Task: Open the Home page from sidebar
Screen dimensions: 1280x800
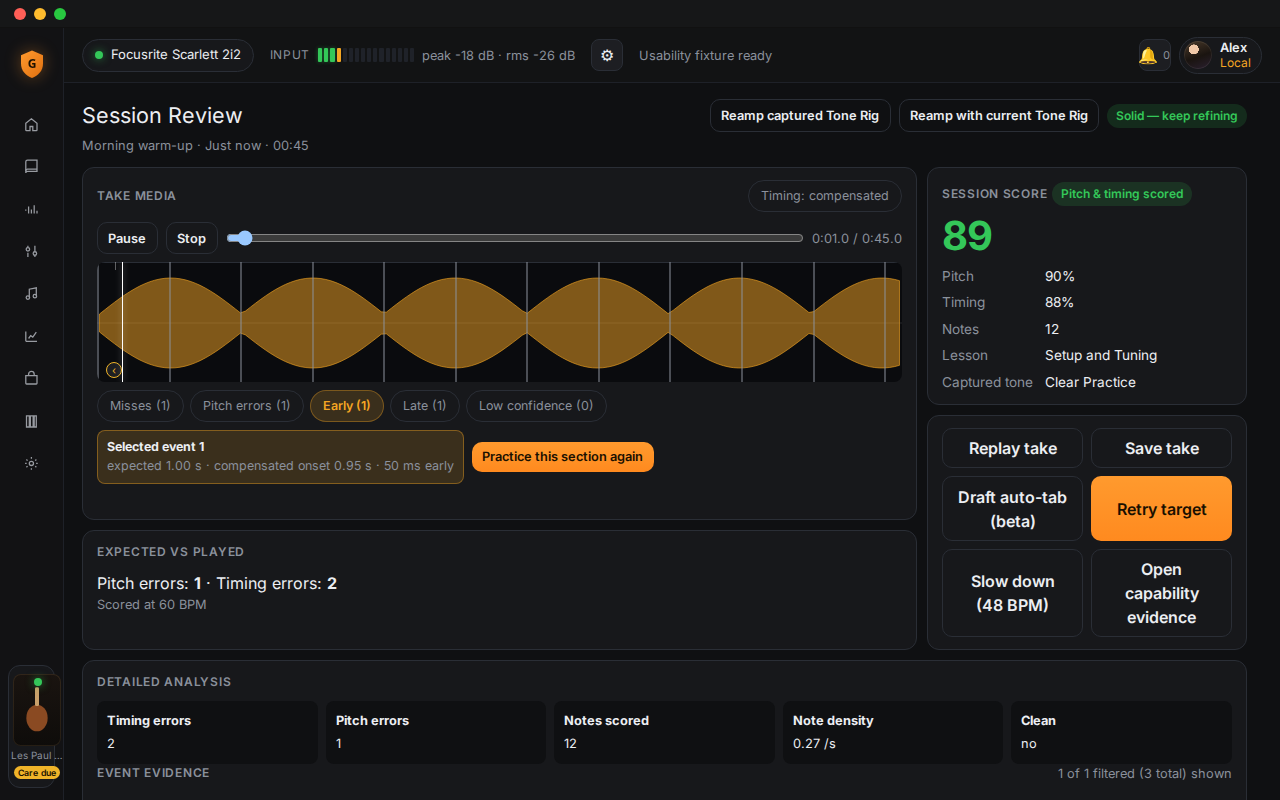Action: click(x=31, y=125)
